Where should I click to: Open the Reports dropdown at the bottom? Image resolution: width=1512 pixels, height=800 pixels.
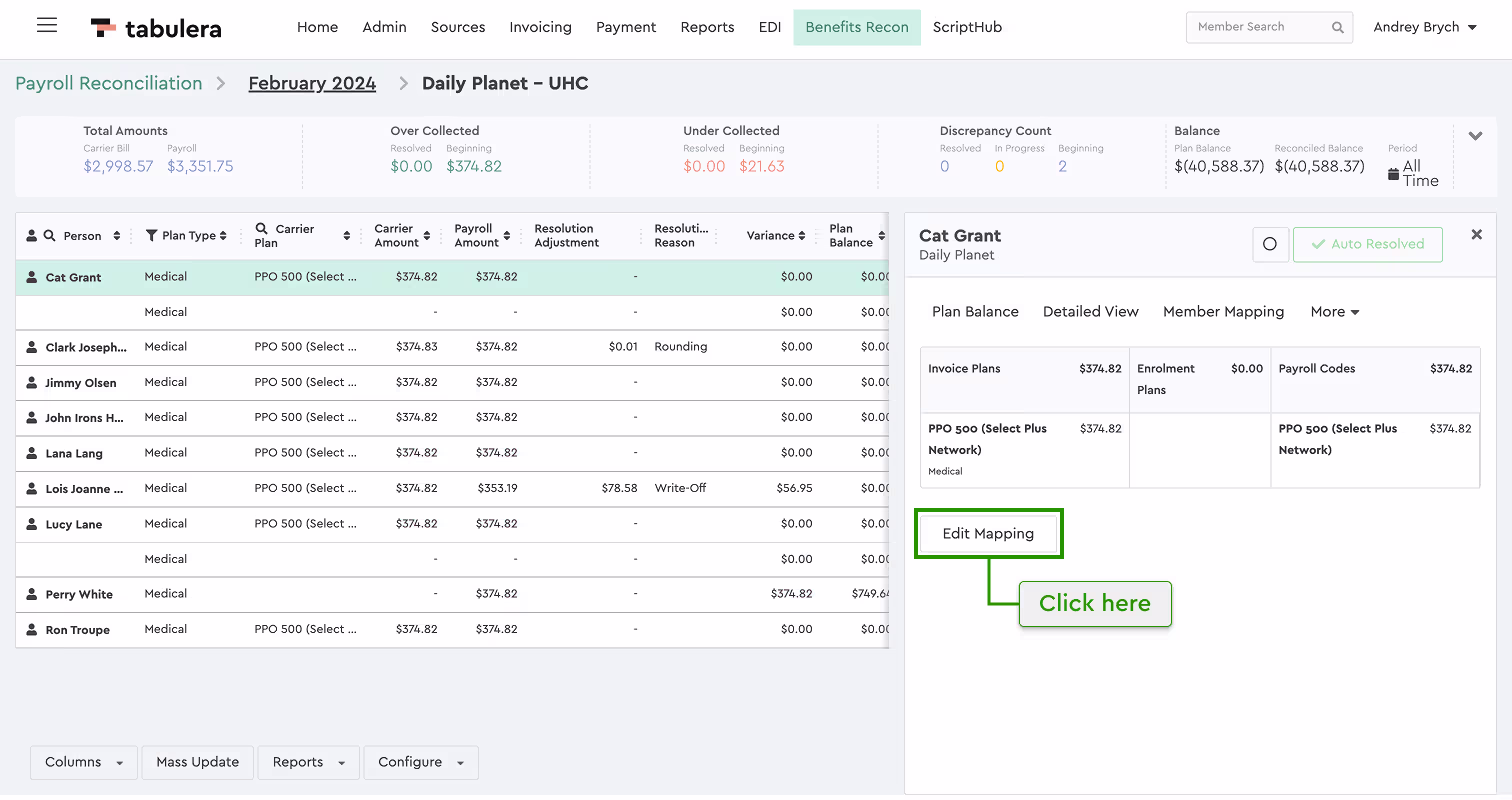(x=309, y=762)
